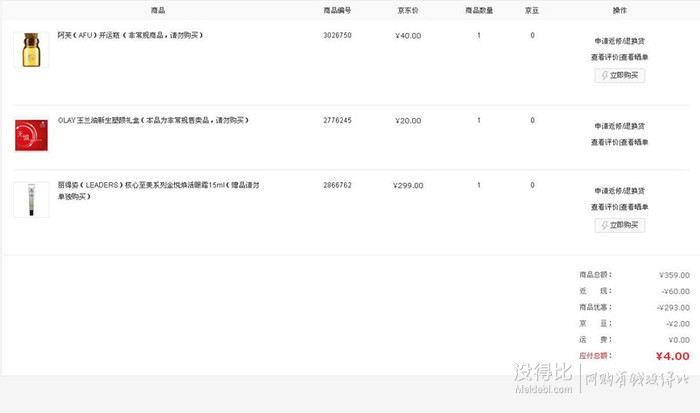
Task: Click 查看晒单 in the AFU row
Action: [634, 57]
